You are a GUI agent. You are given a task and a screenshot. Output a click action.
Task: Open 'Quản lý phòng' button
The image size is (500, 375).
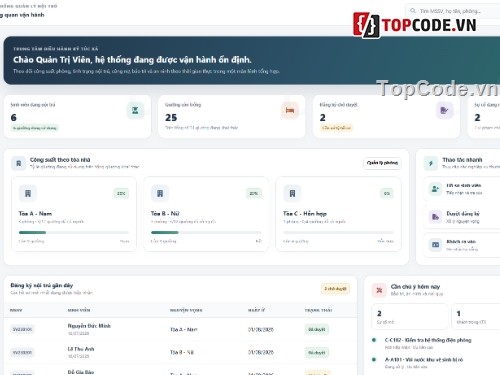pos(382,163)
